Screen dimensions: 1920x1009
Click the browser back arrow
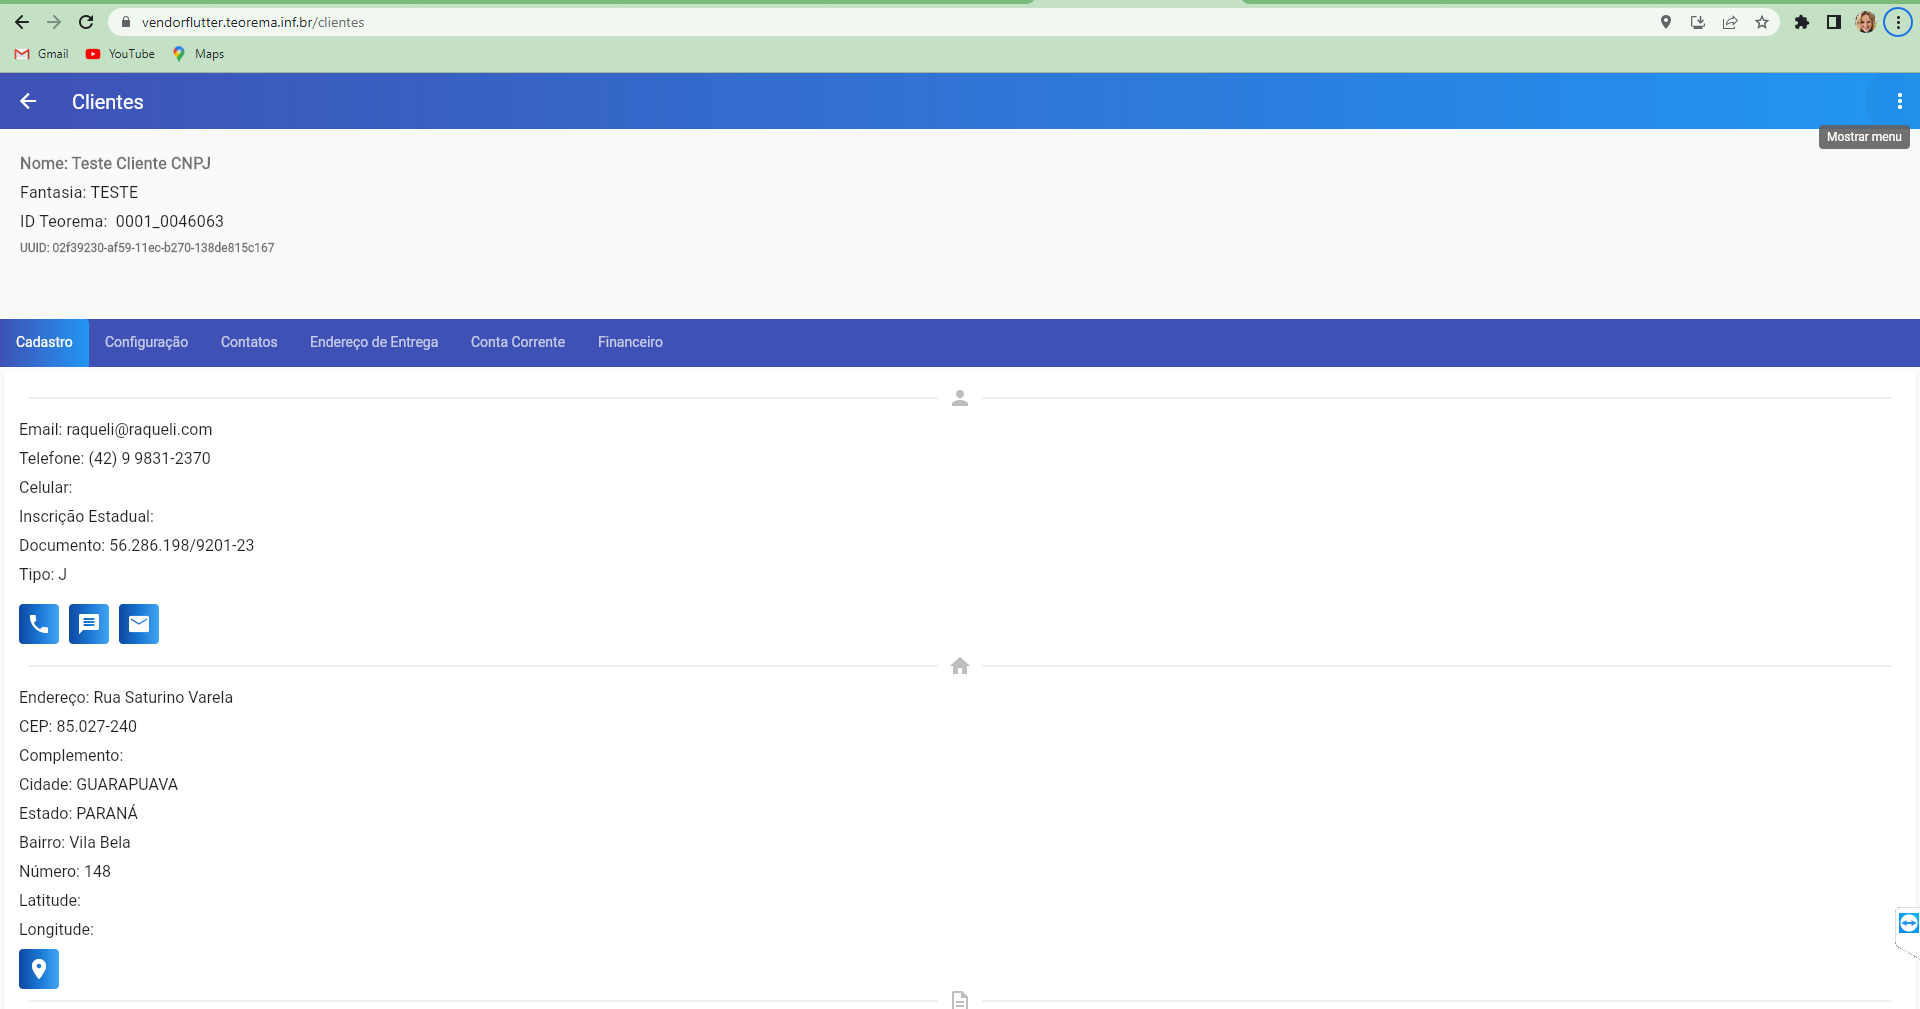point(22,22)
